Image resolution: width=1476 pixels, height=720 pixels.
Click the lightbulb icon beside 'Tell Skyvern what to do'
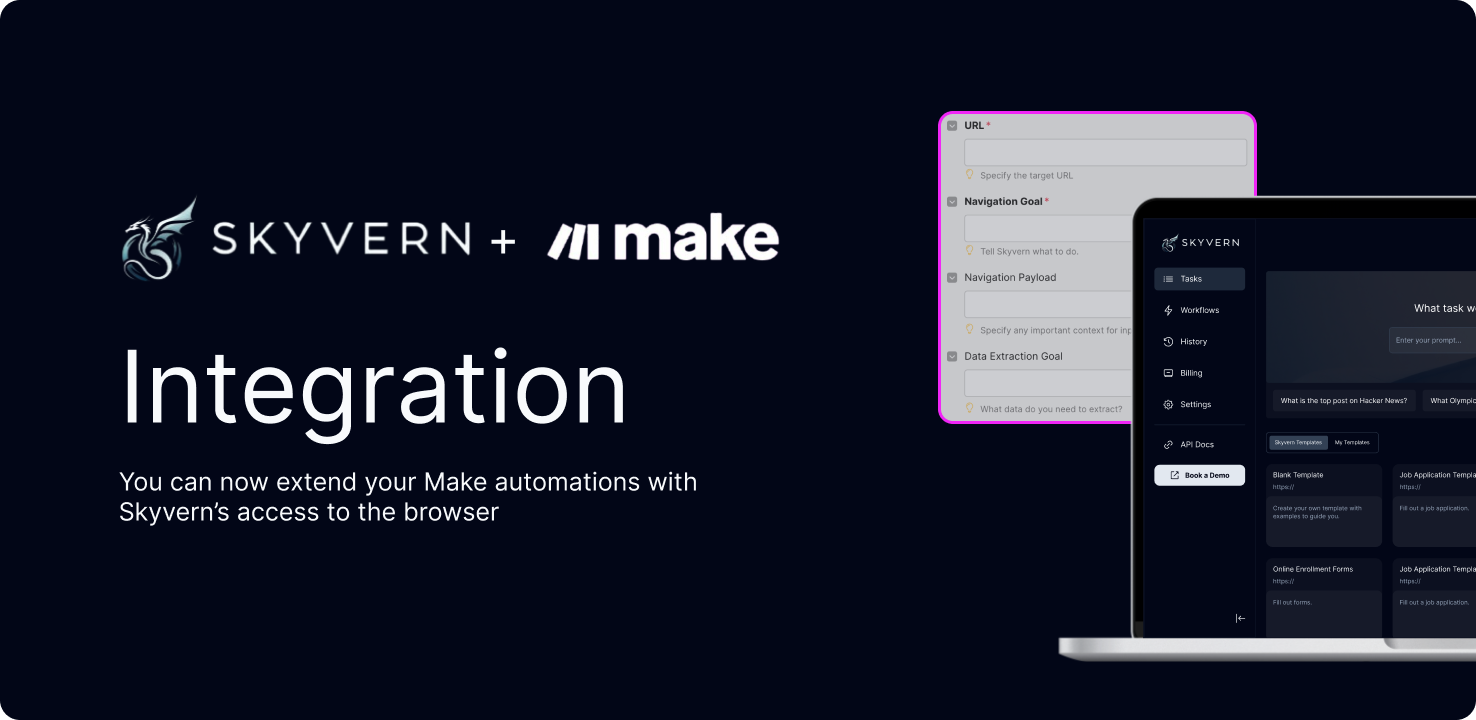[x=969, y=250]
